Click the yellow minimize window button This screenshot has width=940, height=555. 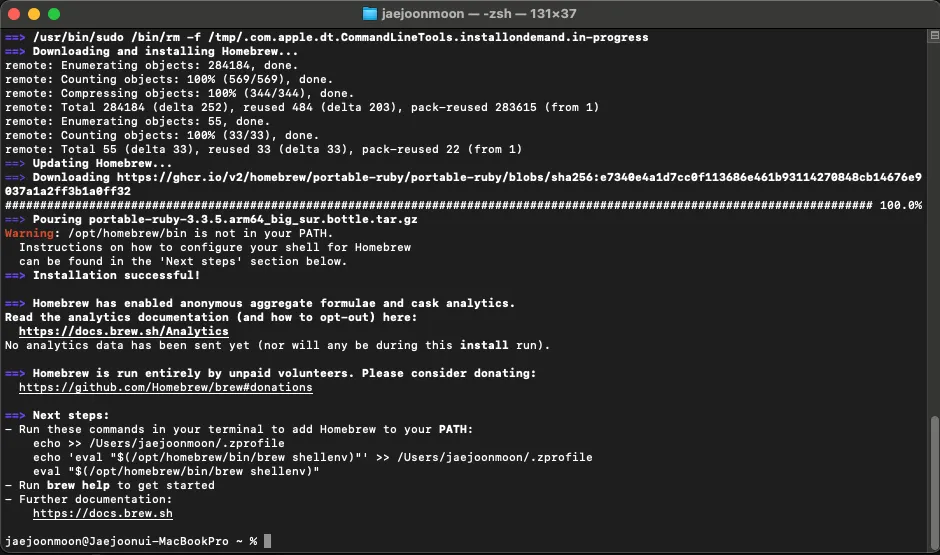point(34,14)
